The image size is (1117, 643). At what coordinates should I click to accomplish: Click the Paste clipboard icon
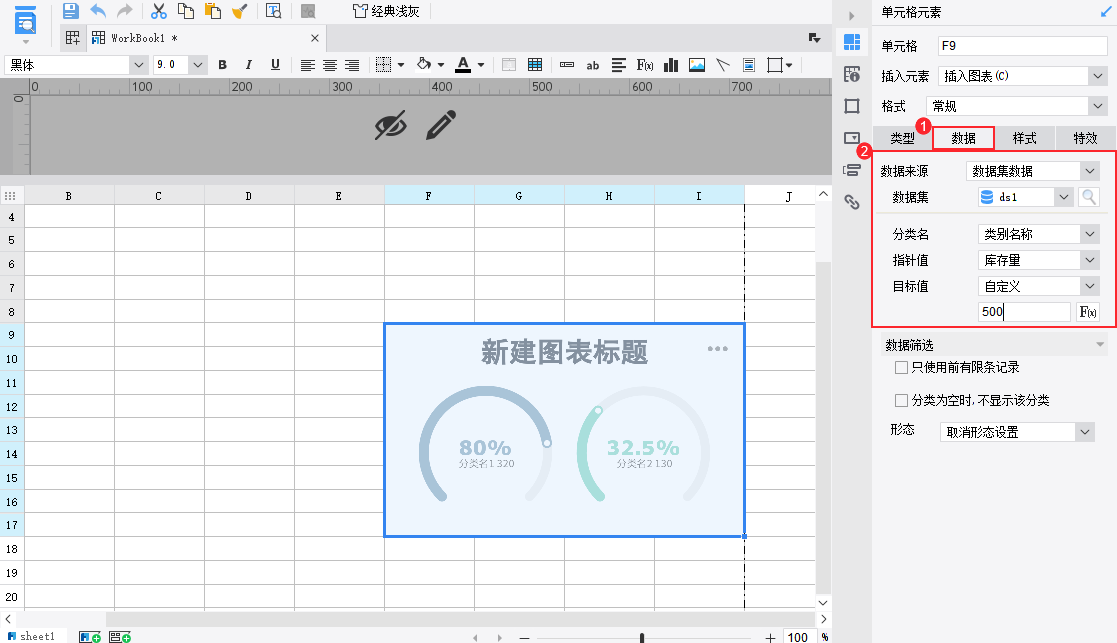[212, 11]
